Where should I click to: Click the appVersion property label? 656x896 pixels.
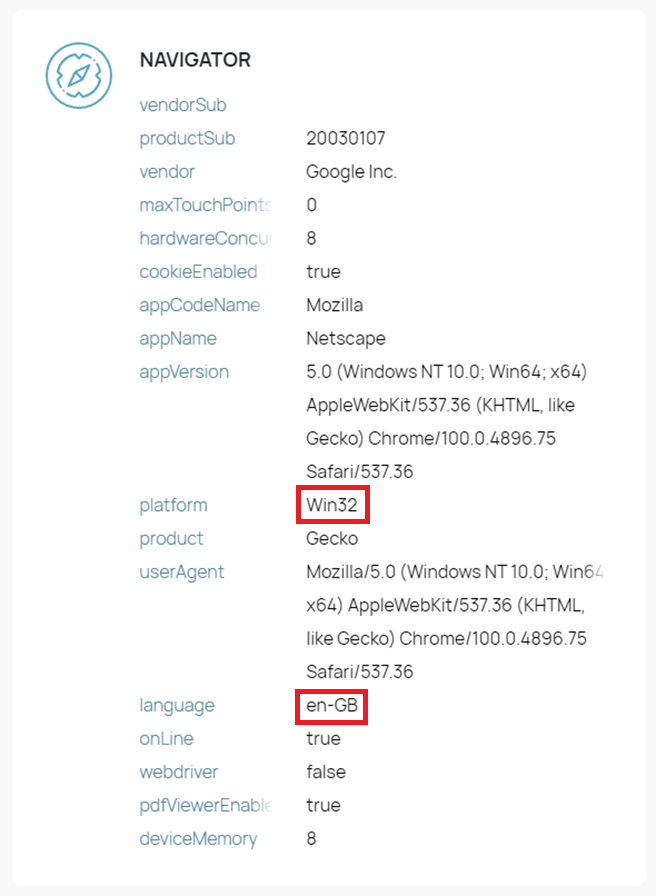184,372
